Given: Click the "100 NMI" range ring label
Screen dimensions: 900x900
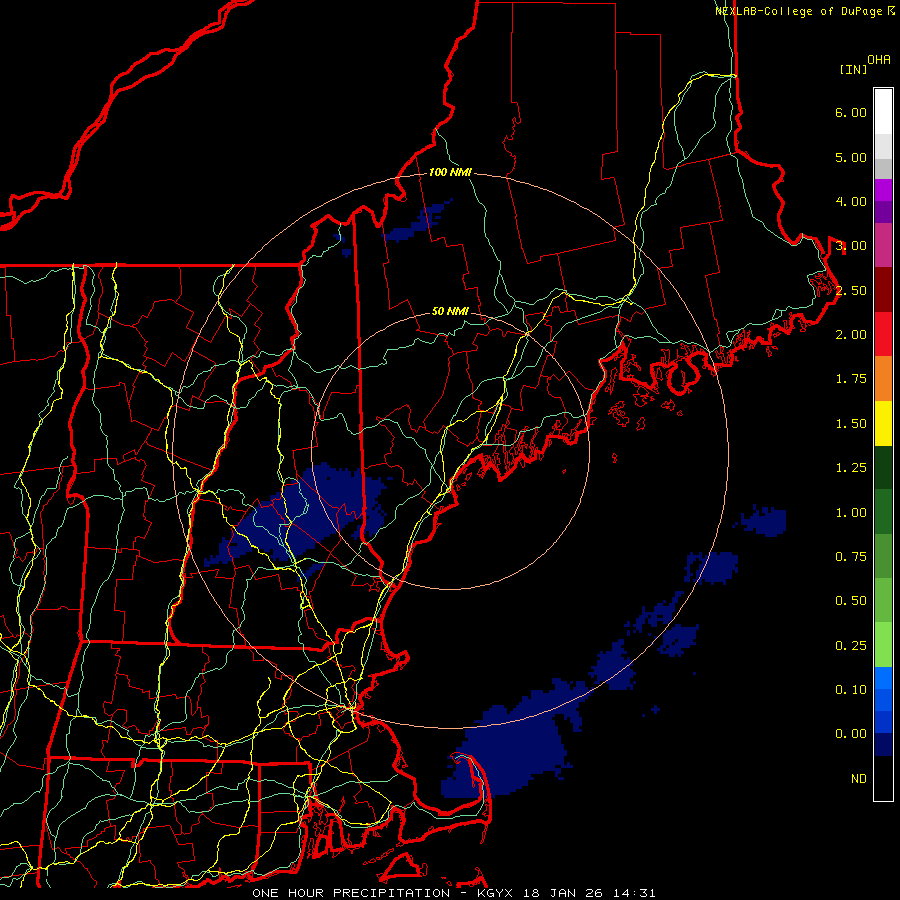Looking at the screenshot, I should click(450, 172).
